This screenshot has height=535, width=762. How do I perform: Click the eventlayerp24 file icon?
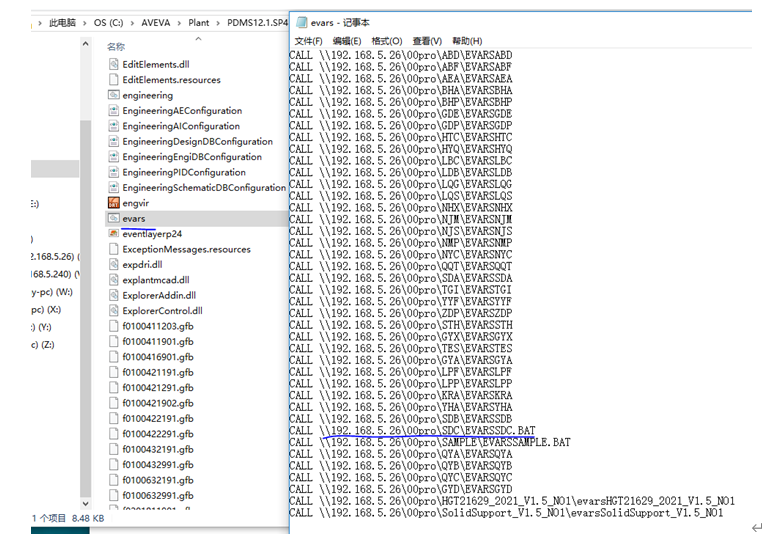point(114,234)
